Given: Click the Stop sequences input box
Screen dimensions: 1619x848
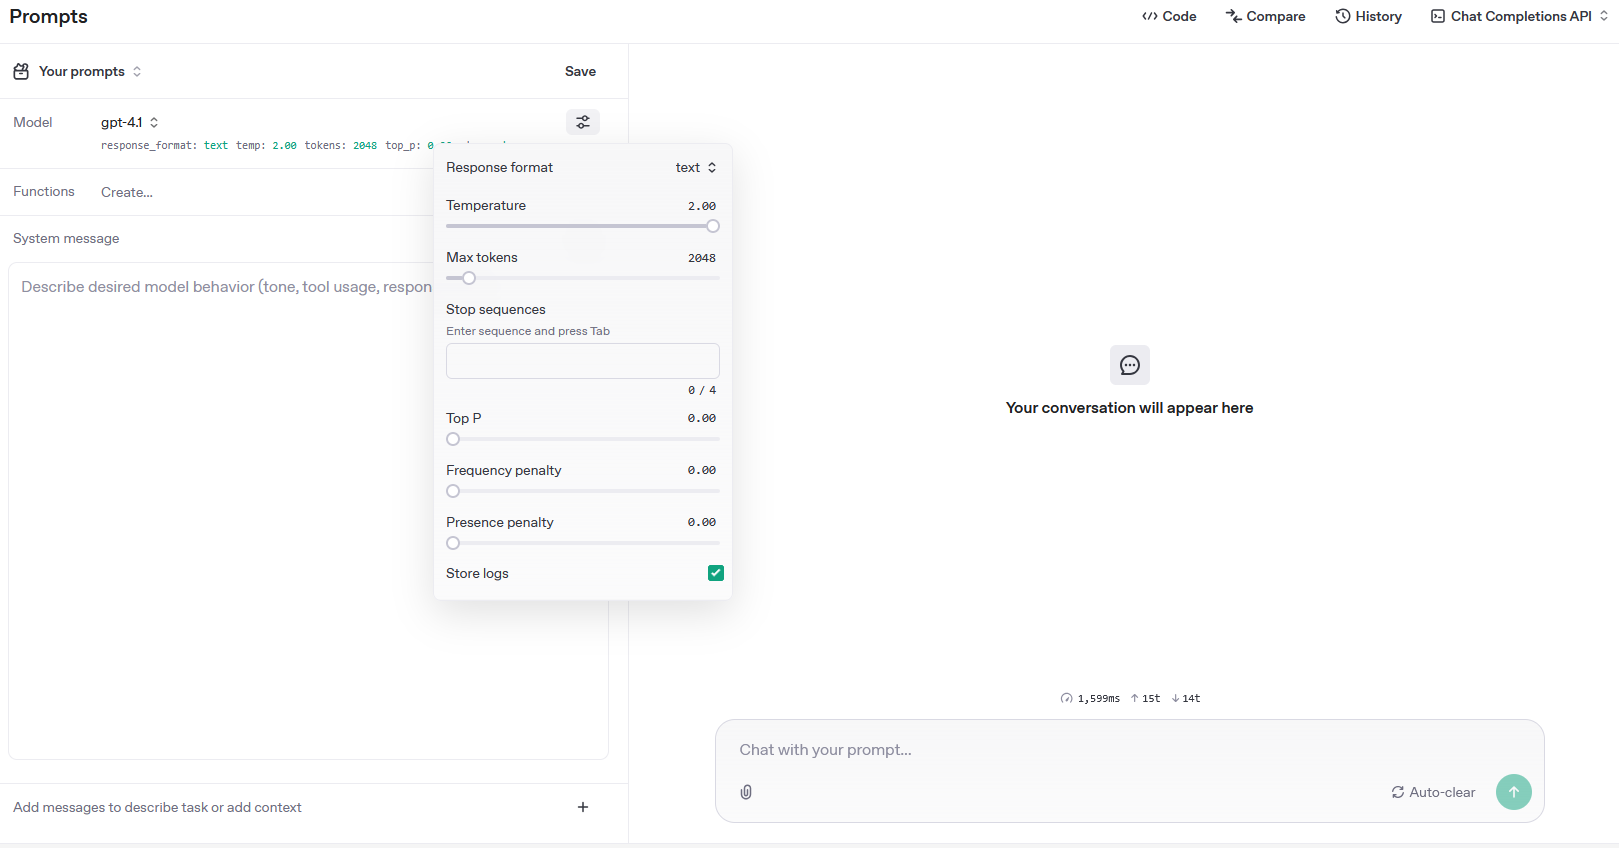Looking at the screenshot, I should pyautogui.click(x=583, y=361).
